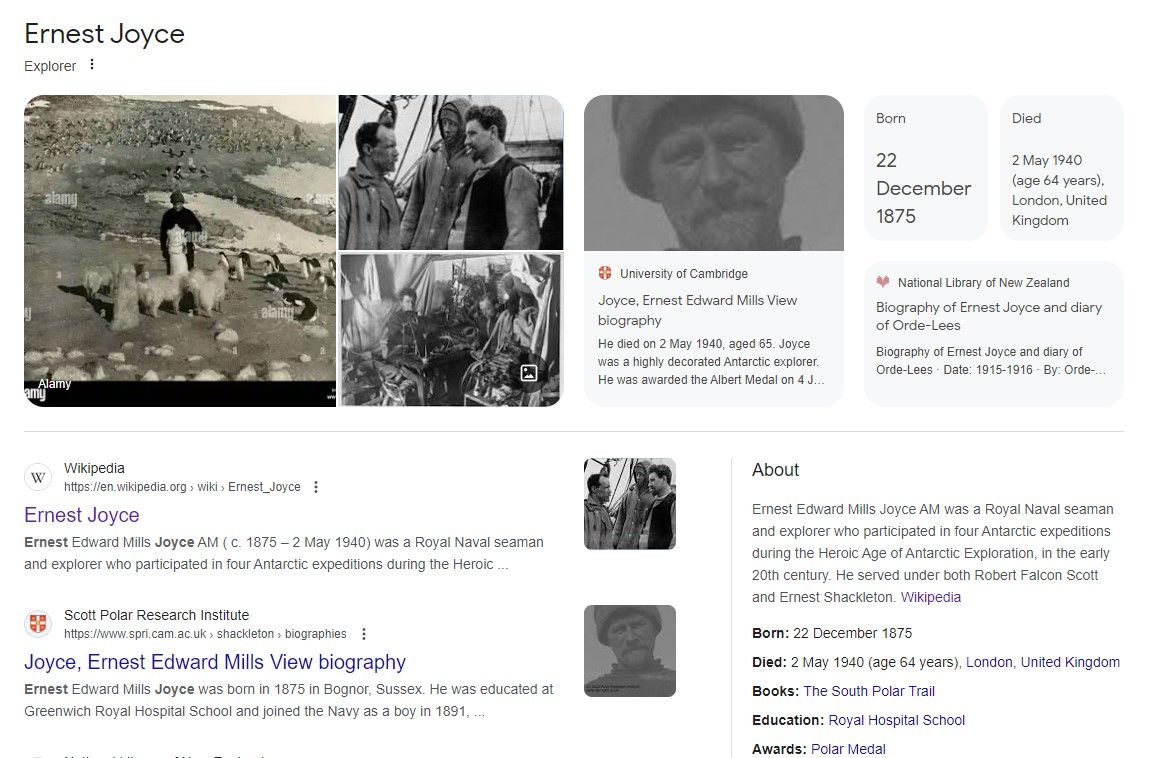This screenshot has height=758, width=1150.
Task: Open the Royal Hospital School link
Action: [896, 721]
